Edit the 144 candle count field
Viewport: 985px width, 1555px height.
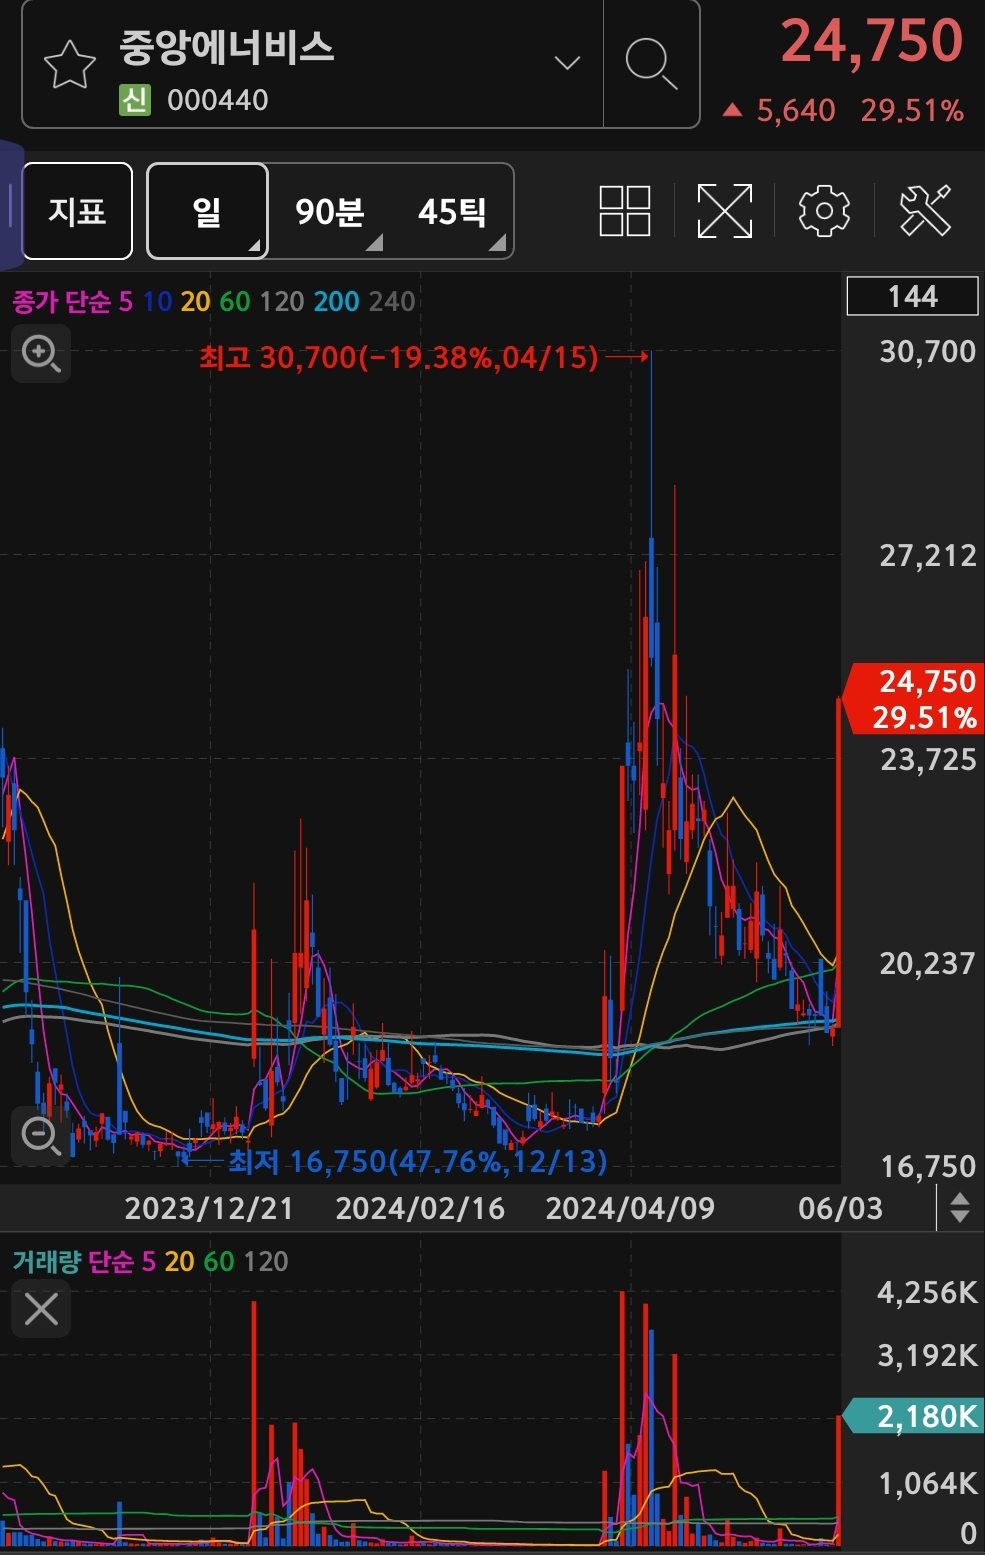[912, 296]
